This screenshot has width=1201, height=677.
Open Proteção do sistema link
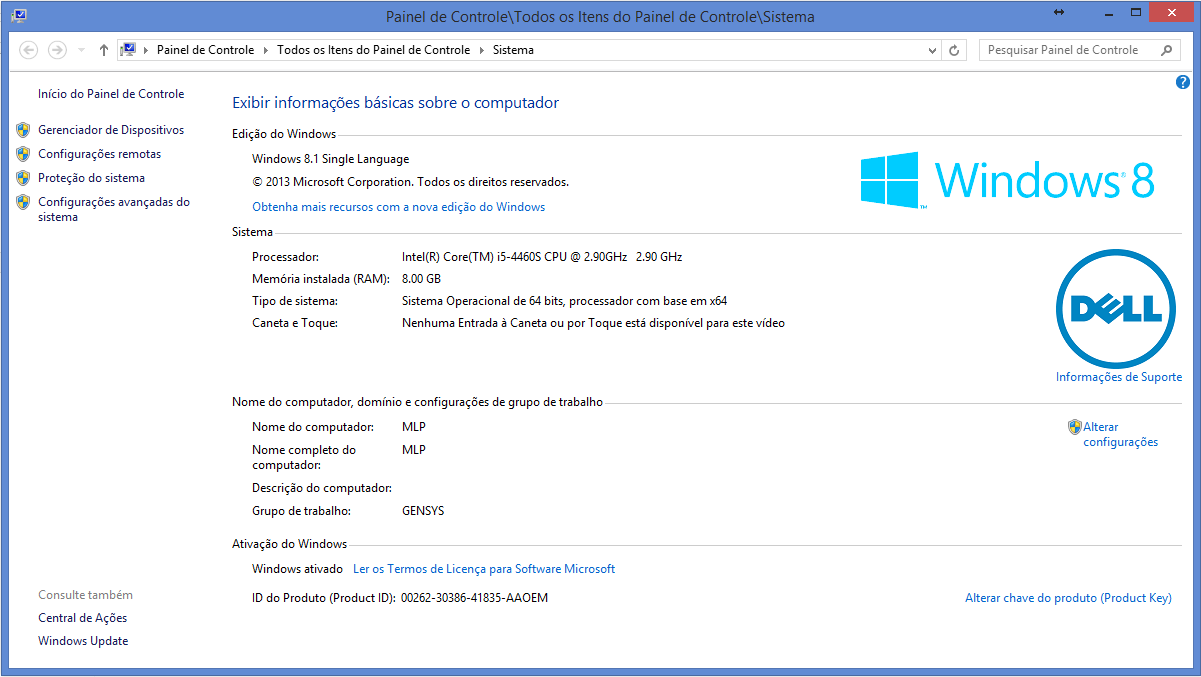[91, 178]
